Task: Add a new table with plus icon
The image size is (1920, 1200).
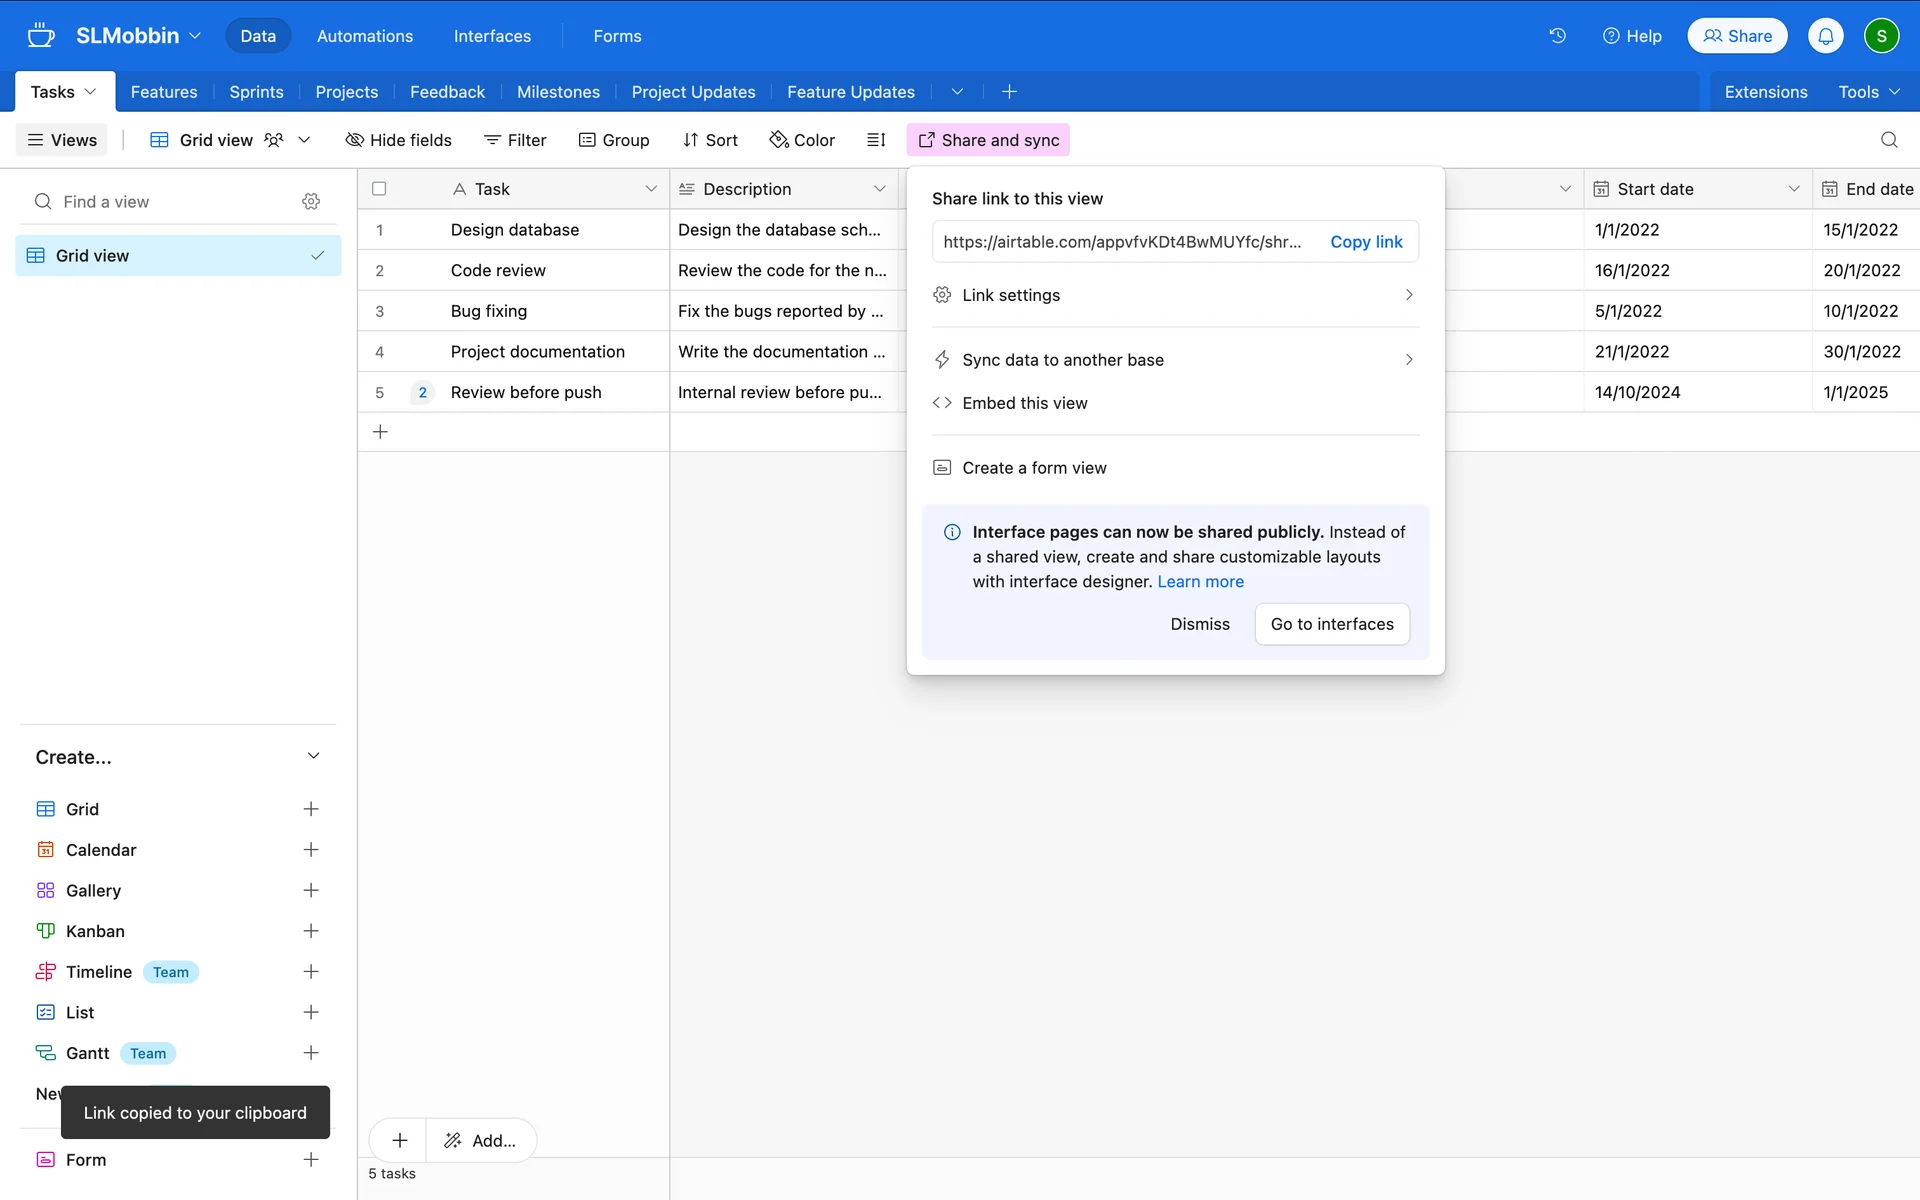Action: pyautogui.click(x=1009, y=92)
